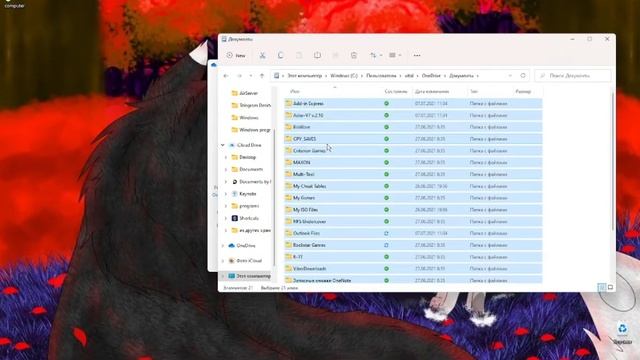The width and height of the screenshot is (640, 360).
Task: Click the OneDrive breadcrumb in address bar
Action: (x=431, y=76)
